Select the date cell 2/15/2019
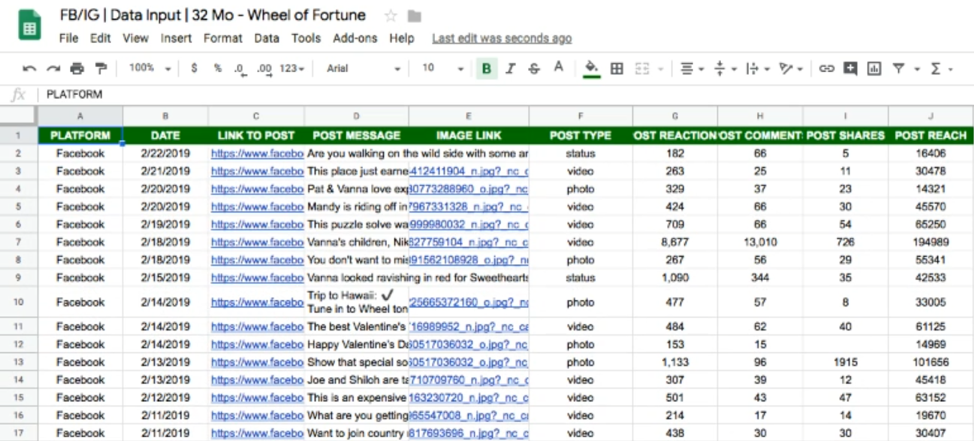The image size is (974, 441). (x=165, y=278)
